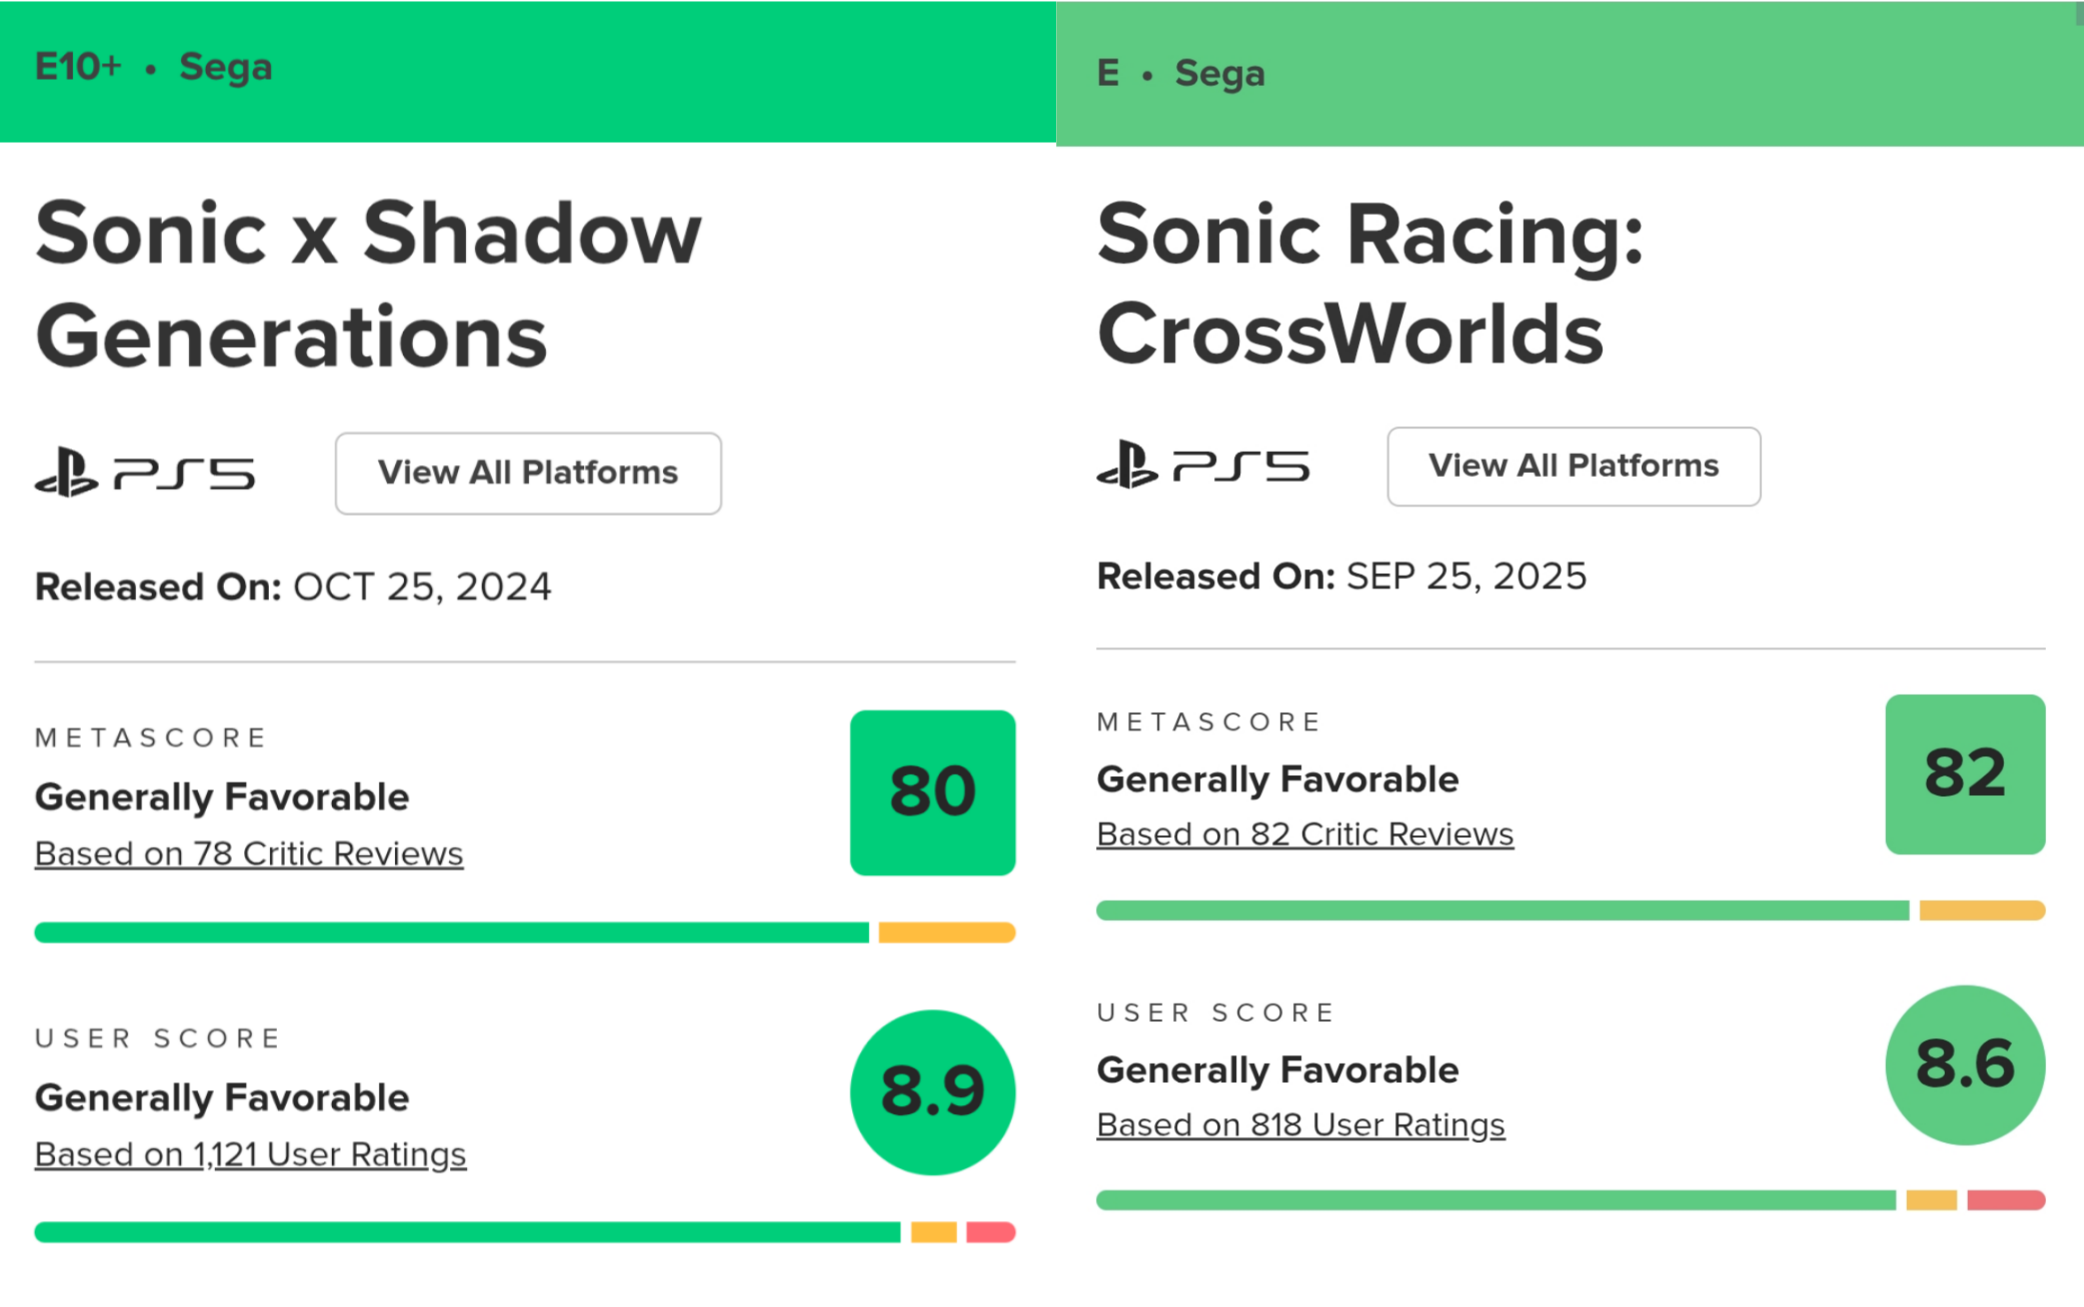Image resolution: width=2084 pixels, height=1307 pixels.
Task: Click yellow segment of Sonic x Shadow Metascore bar
Action: click(946, 933)
